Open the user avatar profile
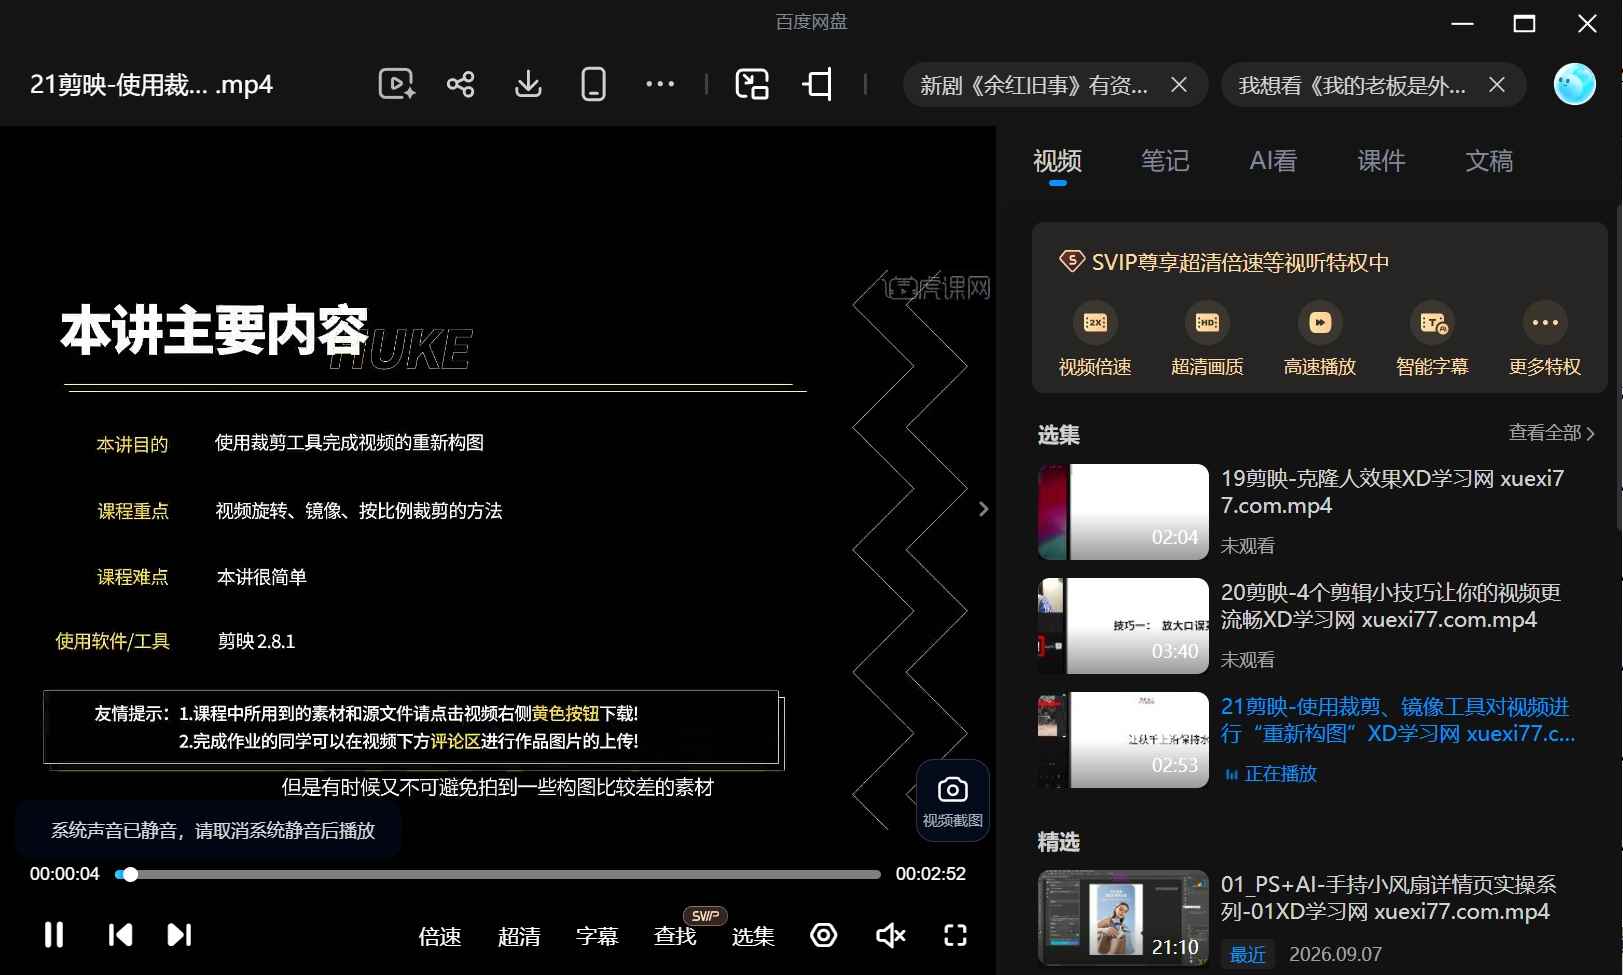The width and height of the screenshot is (1623, 975). [x=1574, y=84]
